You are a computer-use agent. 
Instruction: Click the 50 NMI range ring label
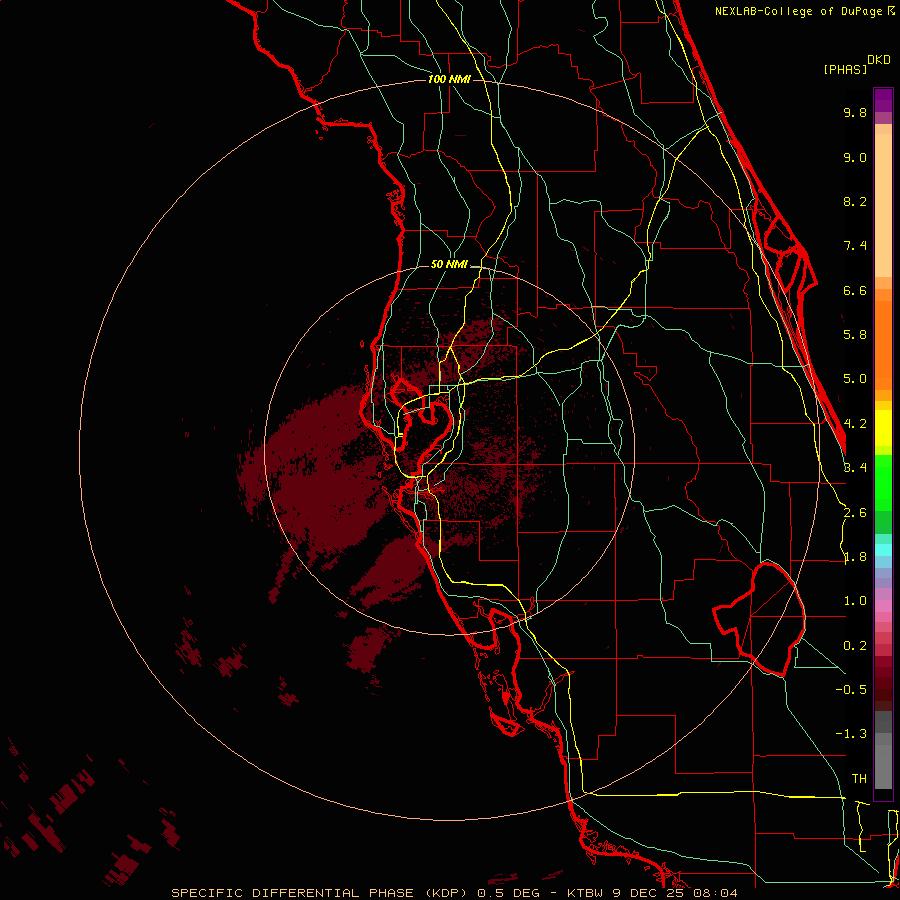[x=449, y=265]
